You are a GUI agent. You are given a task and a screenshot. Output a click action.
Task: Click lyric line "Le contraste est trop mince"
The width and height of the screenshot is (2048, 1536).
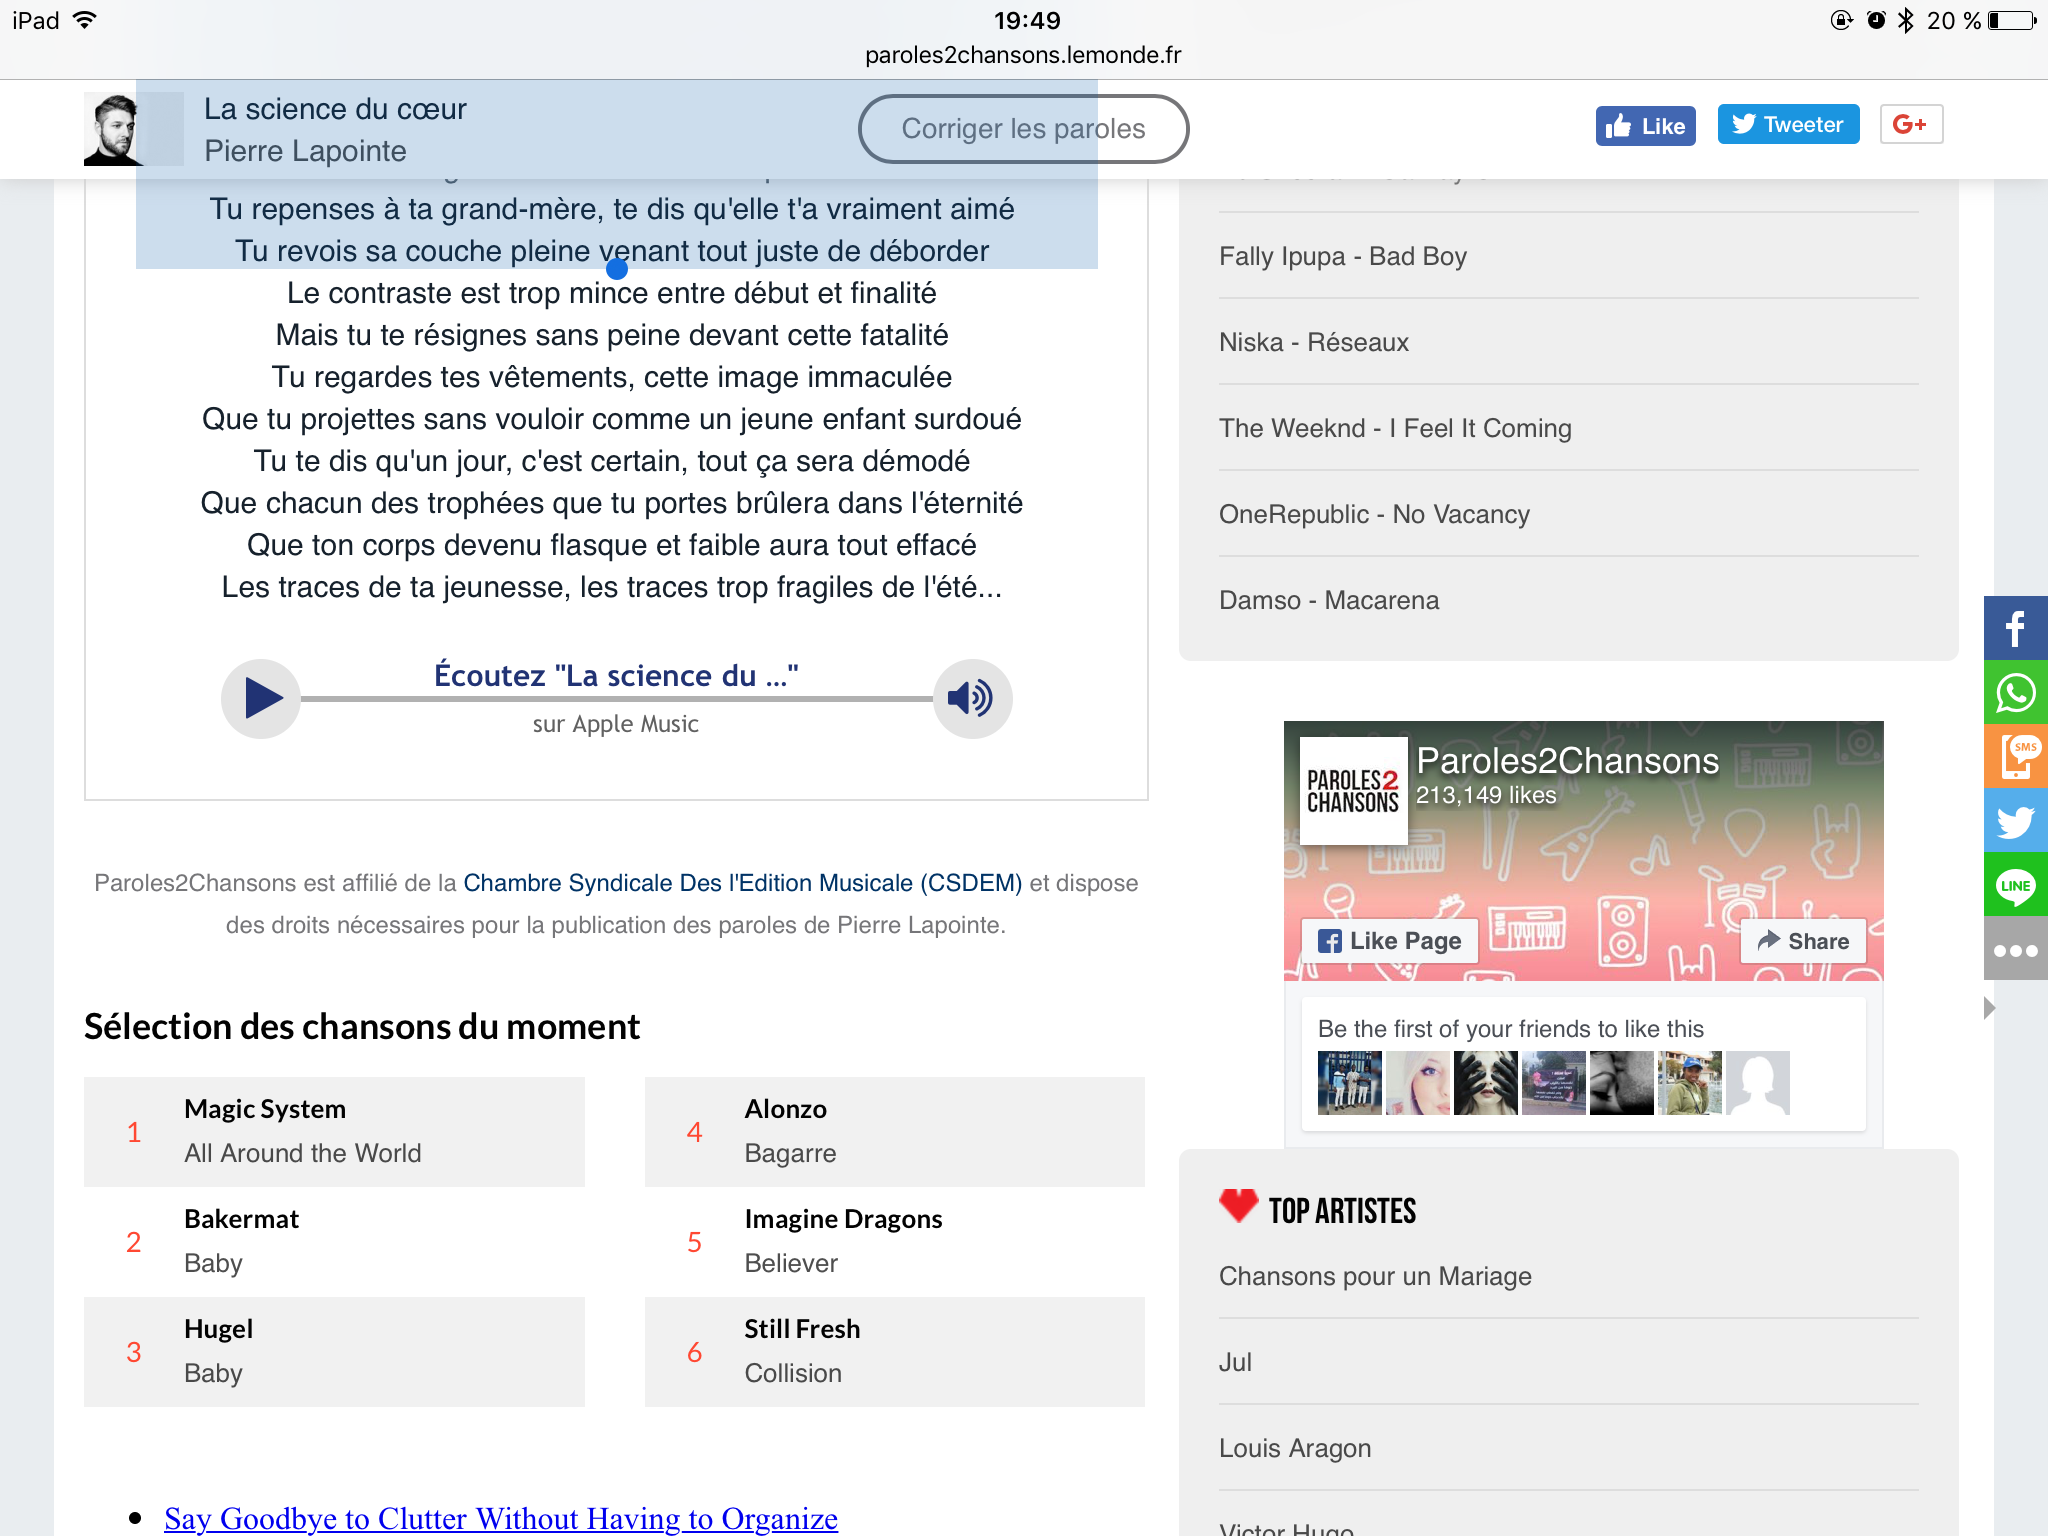pos(611,293)
